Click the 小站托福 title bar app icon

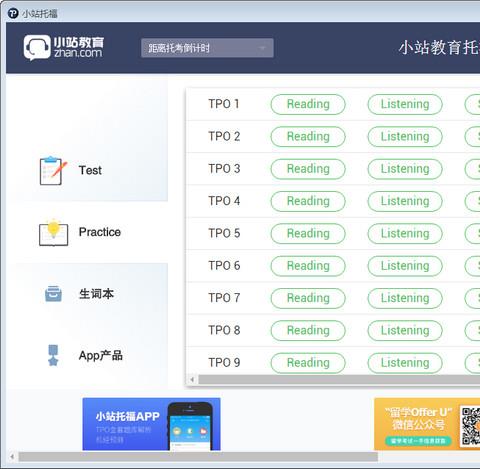(x=13, y=13)
